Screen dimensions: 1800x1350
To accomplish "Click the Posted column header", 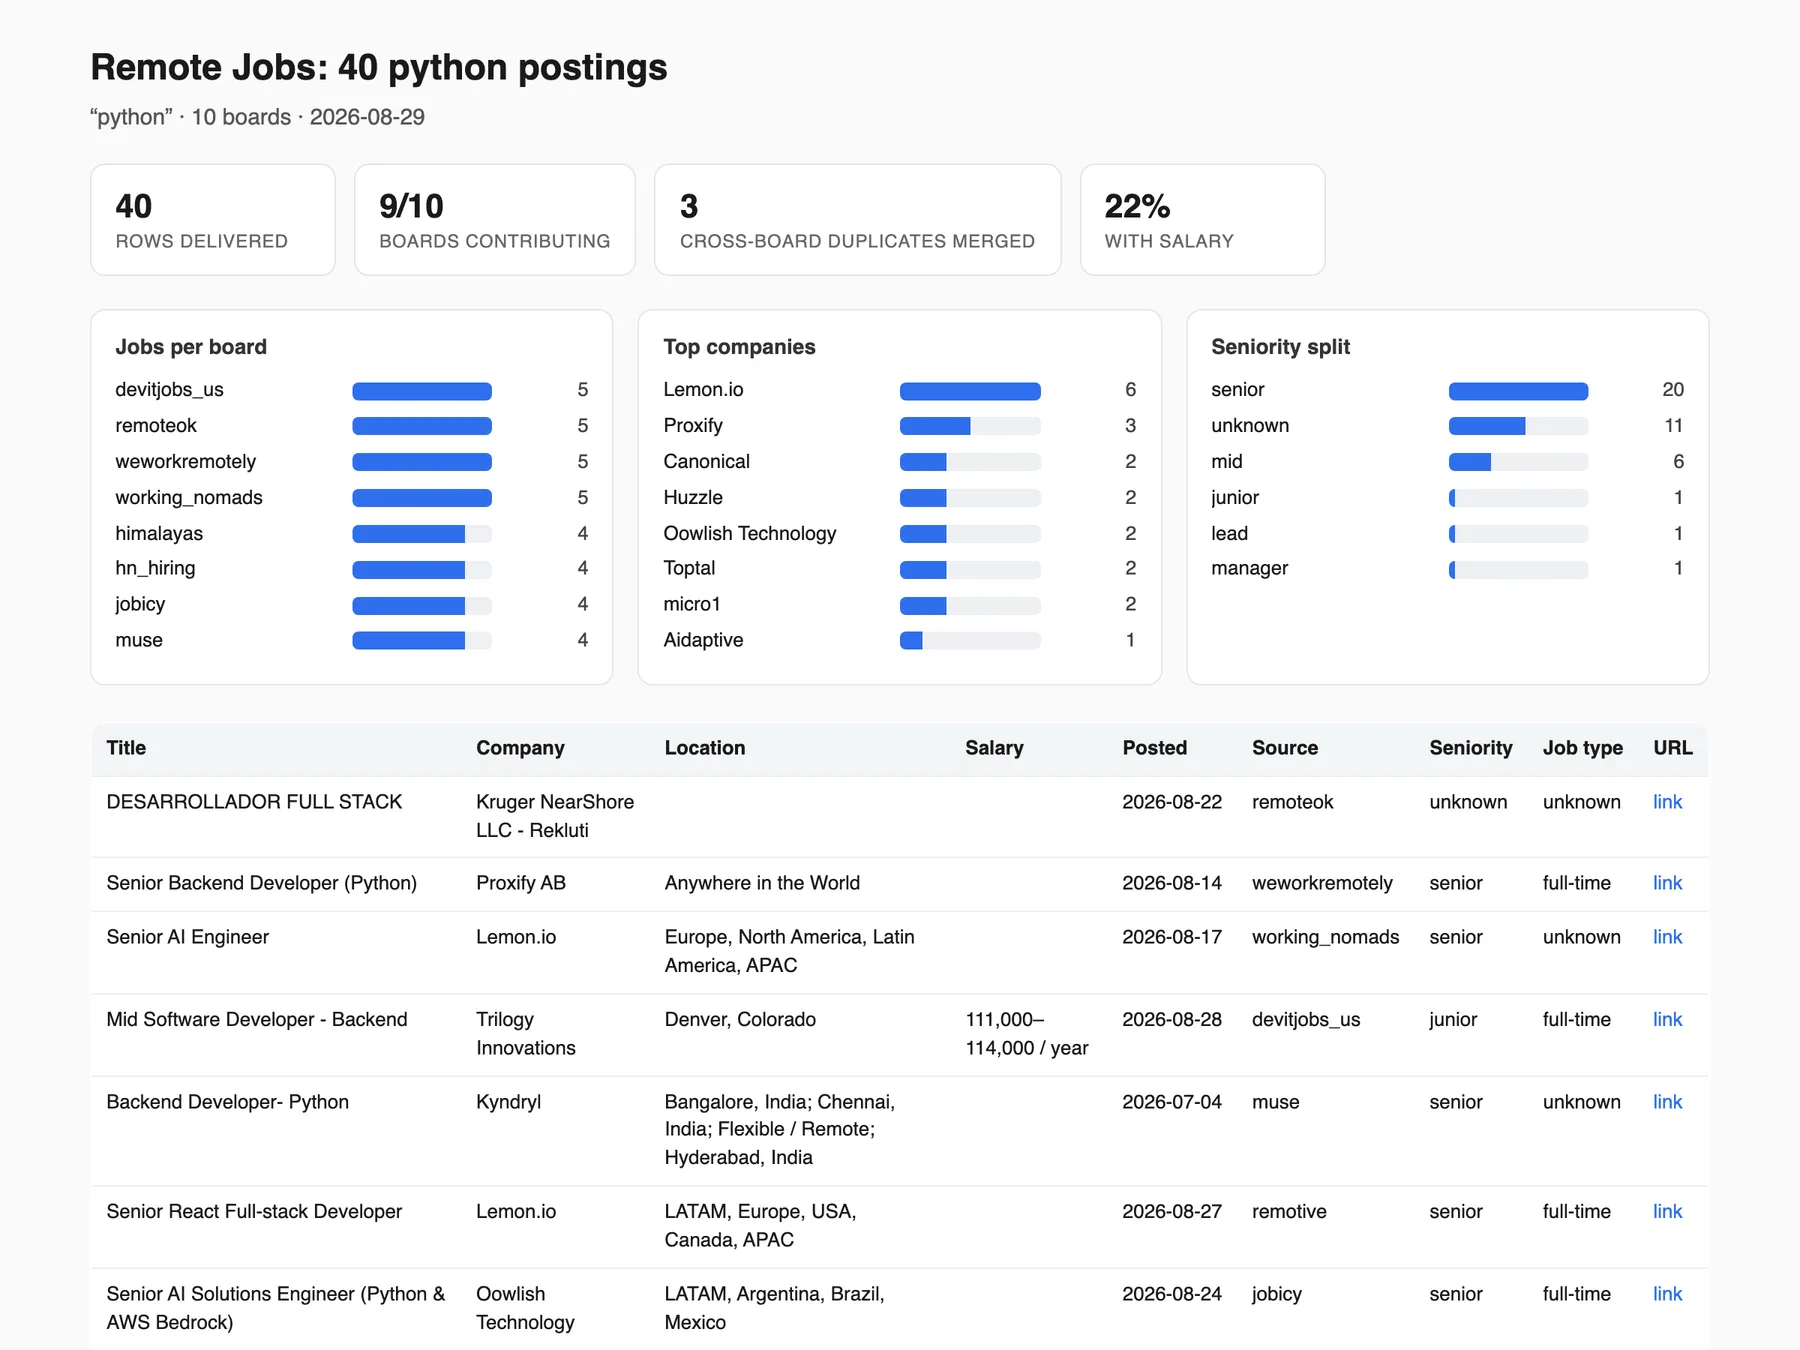I will 1154,748.
